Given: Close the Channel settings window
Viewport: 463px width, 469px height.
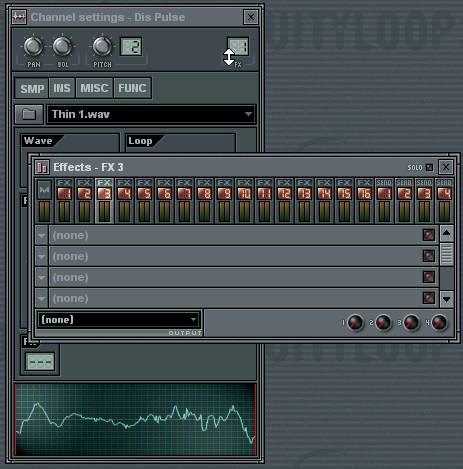Looking at the screenshot, I should 251,17.
